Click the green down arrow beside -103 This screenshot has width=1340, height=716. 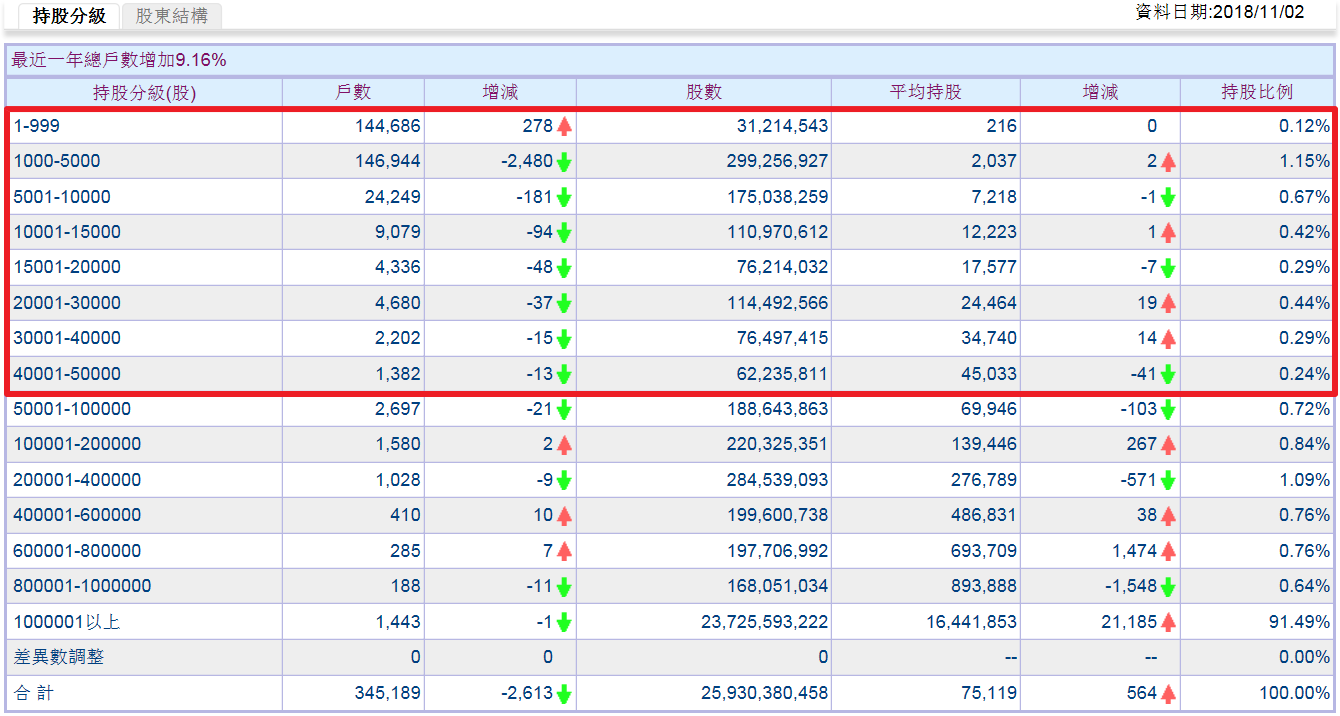coord(1168,409)
